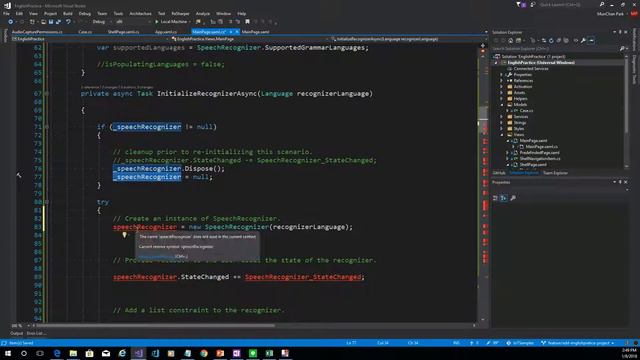The width and height of the screenshot is (640, 360).
Task: Click the Save toolbar icon
Action: point(51,22)
